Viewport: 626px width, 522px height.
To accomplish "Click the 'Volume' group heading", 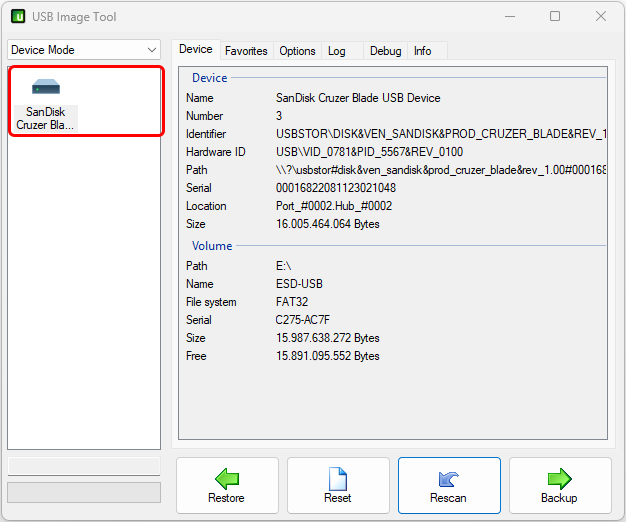I will (x=212, y=246).
